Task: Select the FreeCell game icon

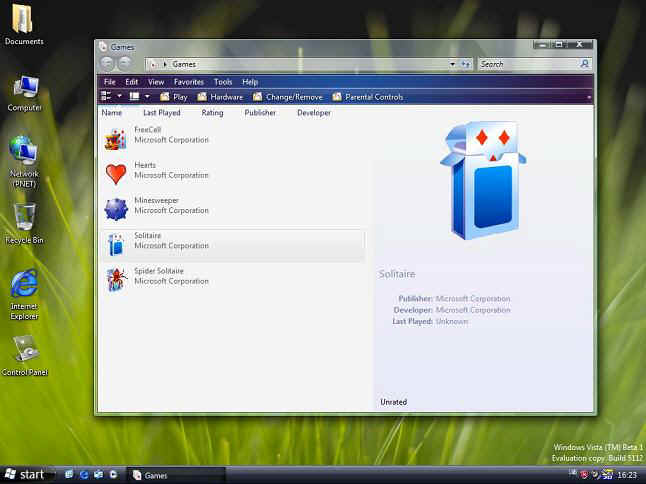Action: coord(116,139)
